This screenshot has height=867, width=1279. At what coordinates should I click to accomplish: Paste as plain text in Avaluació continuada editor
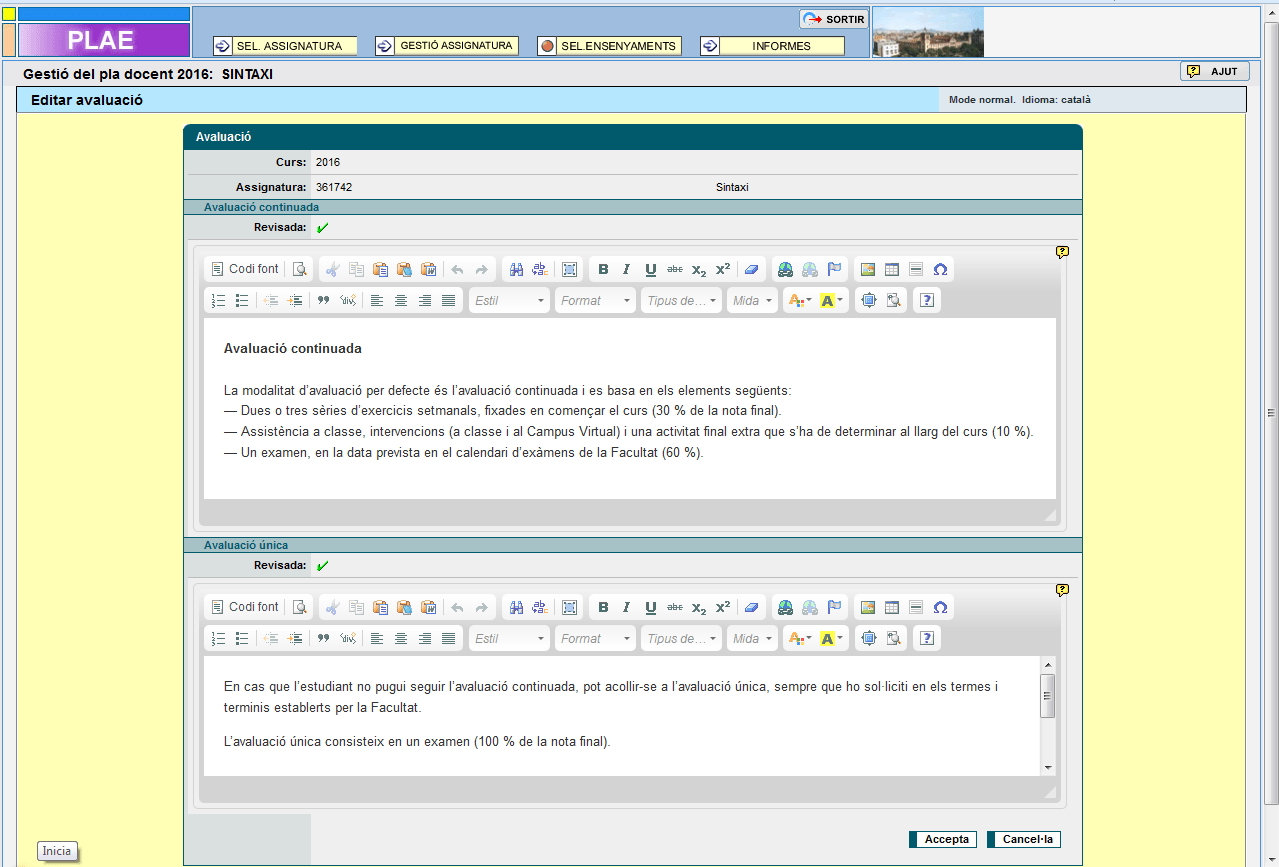[x=404, y=269]
